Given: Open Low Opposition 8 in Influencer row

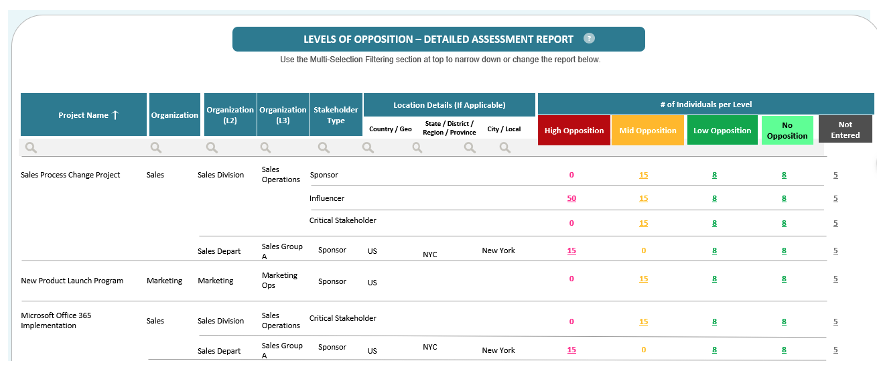Looking at the screenshot, I should [714, 198].
